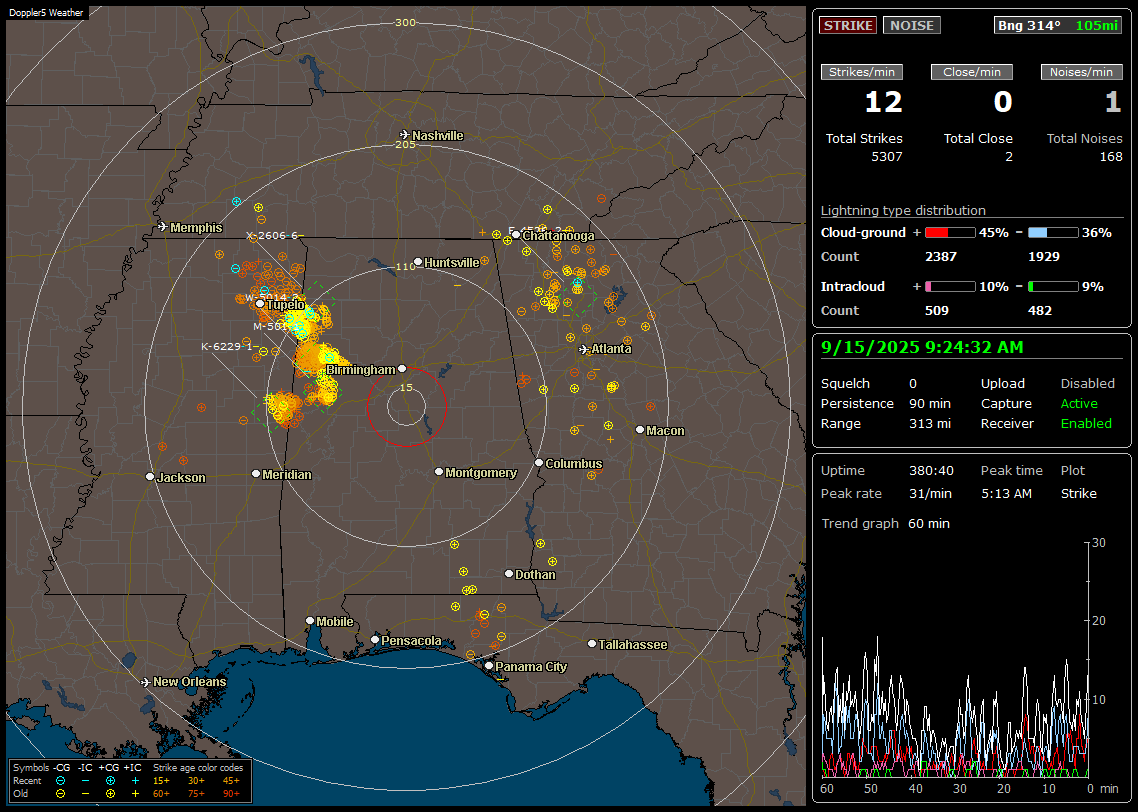Select the Noises/min label button
Image resolution: width=1138 pixels, height=812 pixels.
(1081, 72)
